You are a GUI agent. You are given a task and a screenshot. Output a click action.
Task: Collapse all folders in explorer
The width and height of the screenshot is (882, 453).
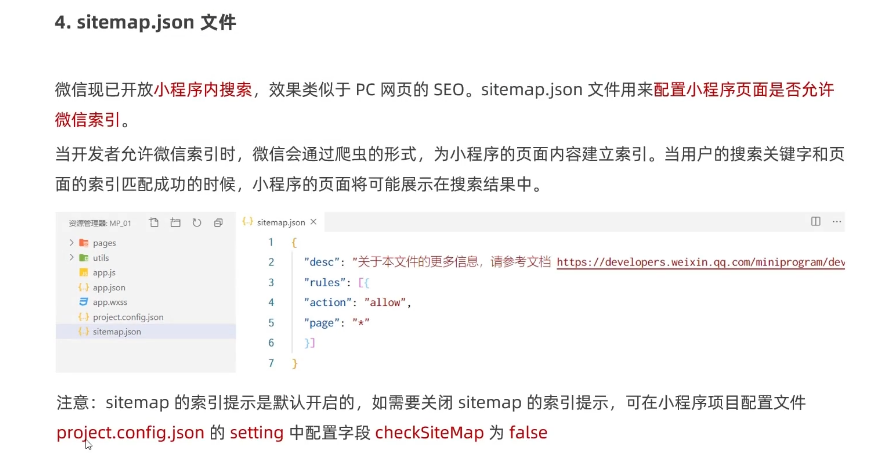coord(218,222)
